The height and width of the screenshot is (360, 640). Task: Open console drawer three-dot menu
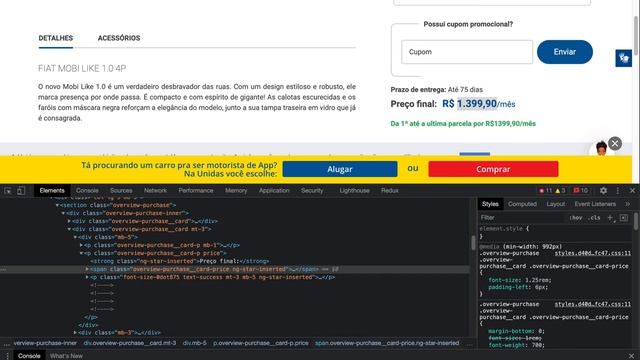pos(7,356)
